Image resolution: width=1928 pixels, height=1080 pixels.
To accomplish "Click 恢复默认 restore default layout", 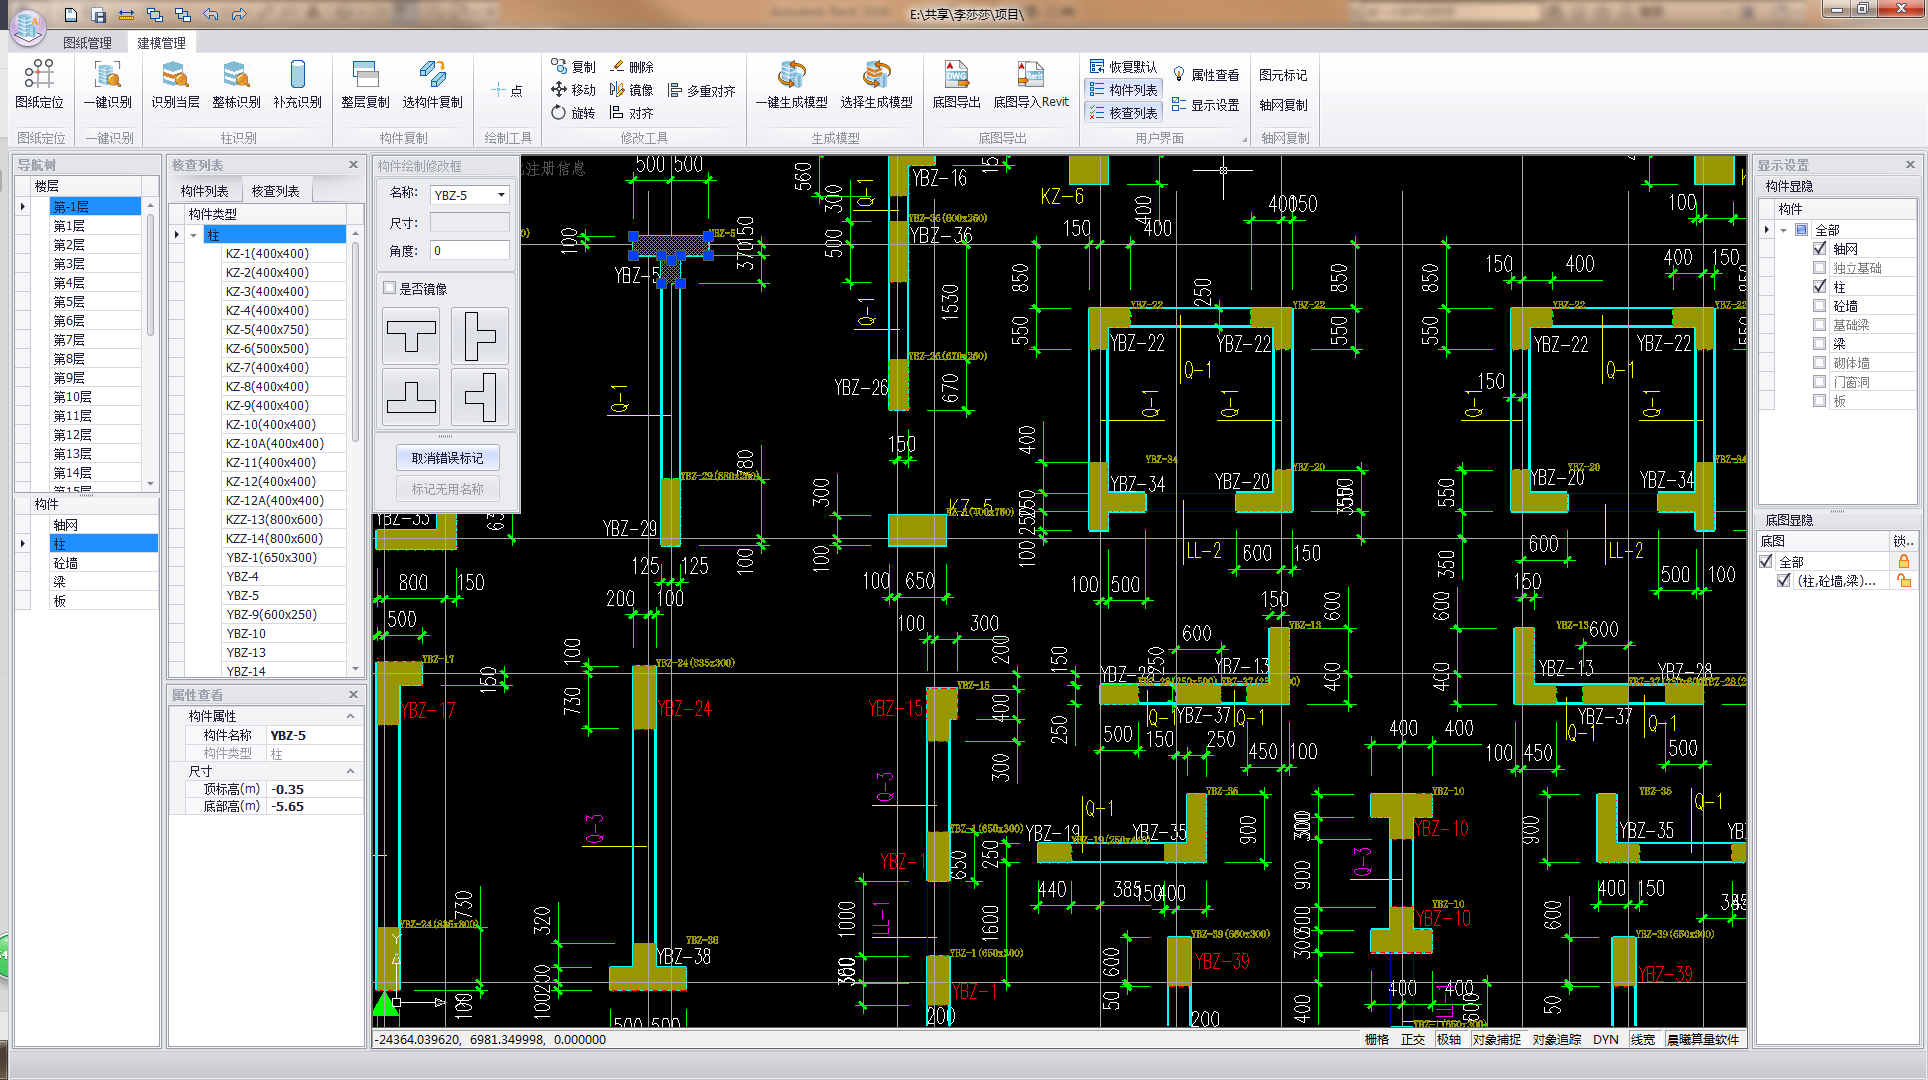I will [1123, 67].
